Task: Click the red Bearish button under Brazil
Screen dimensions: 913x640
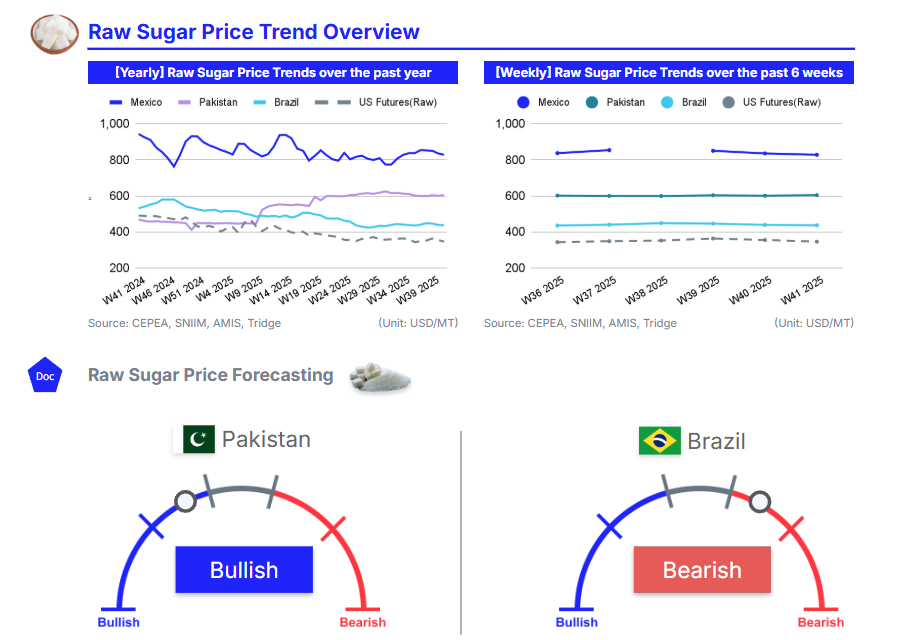Action: tap(702, 570)
